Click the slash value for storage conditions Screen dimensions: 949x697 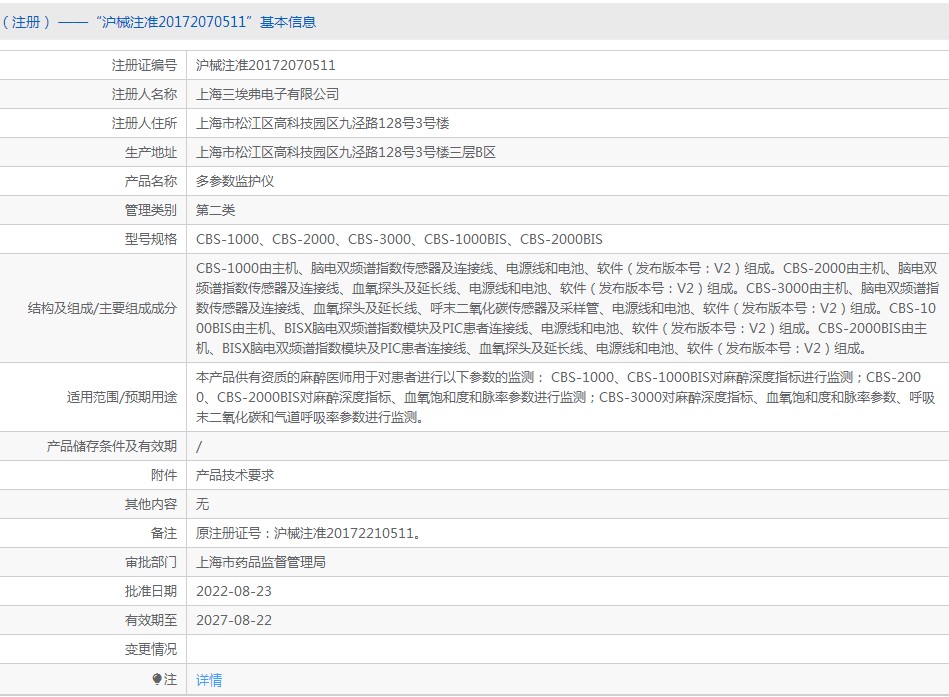[199, 447]
